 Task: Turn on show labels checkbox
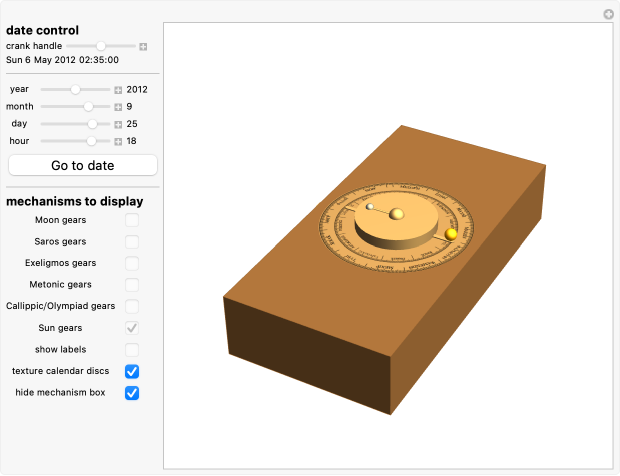[132, 350]
